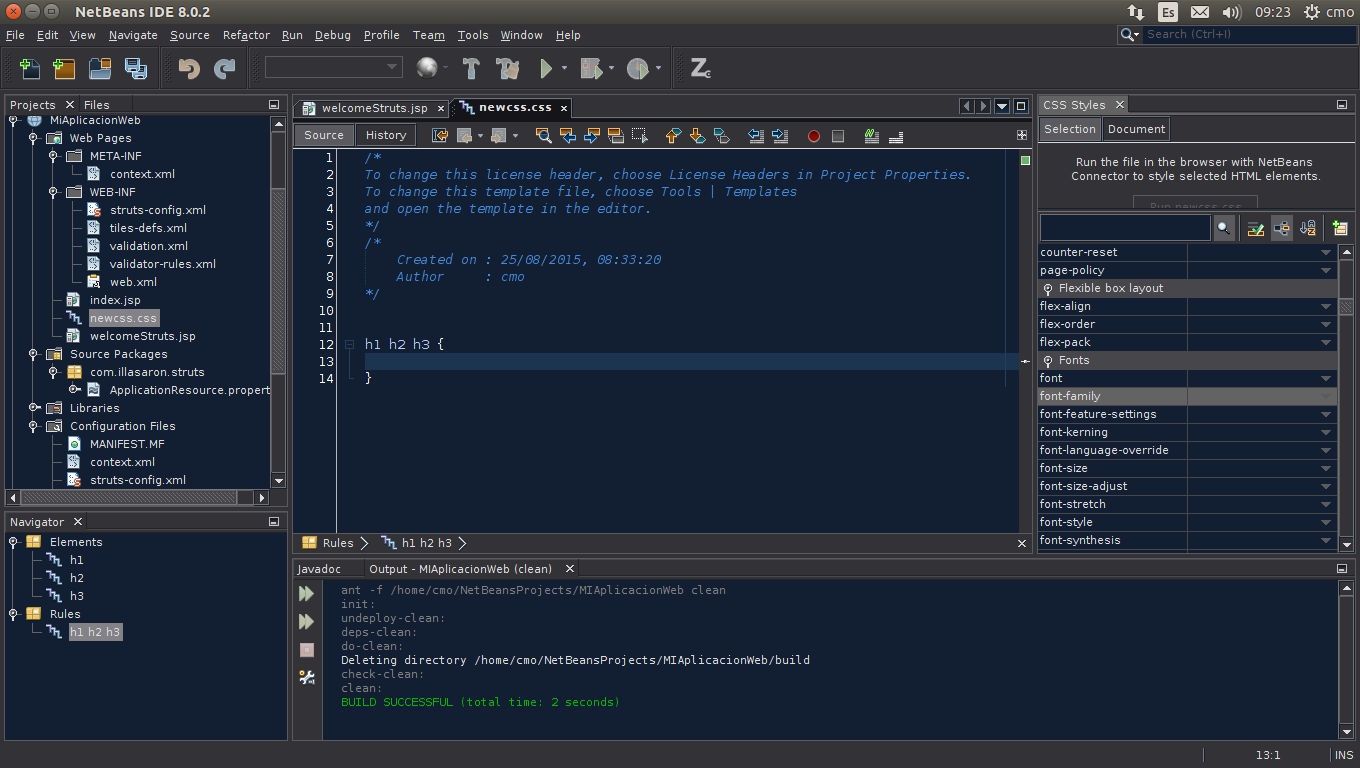Open the font-family value dropdown
The height and width of the screenshot is (768, 1360).
click(1326, 396)
